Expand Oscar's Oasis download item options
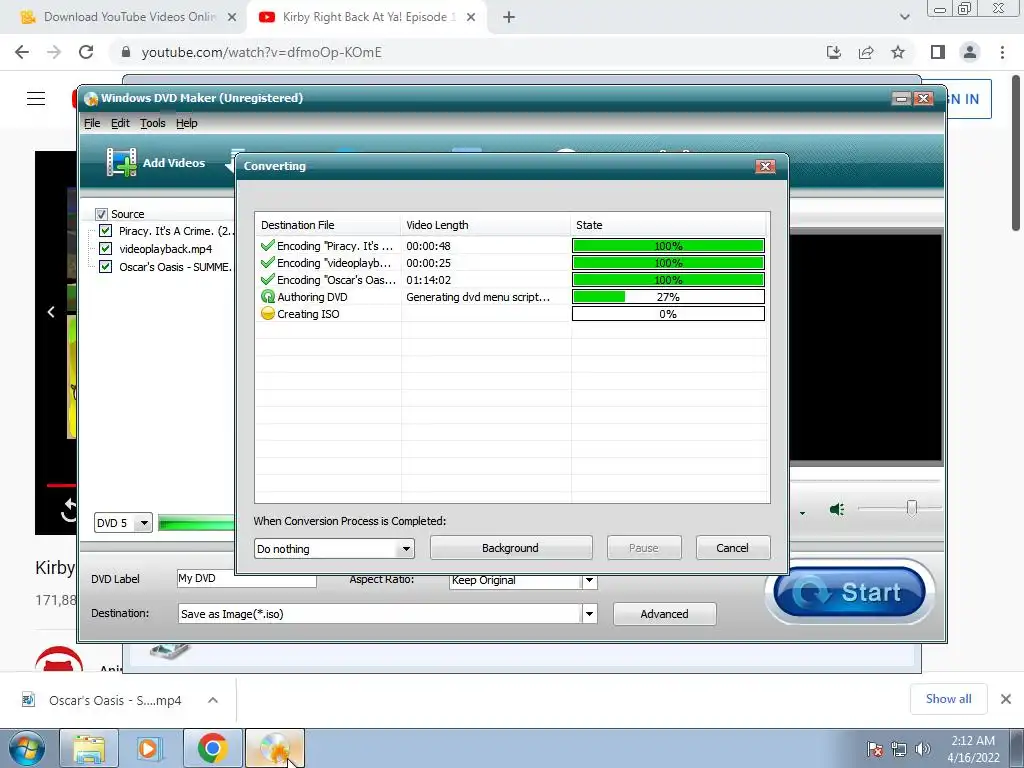The height and width of the screenshot is (768, 1024). coord(213,700)
